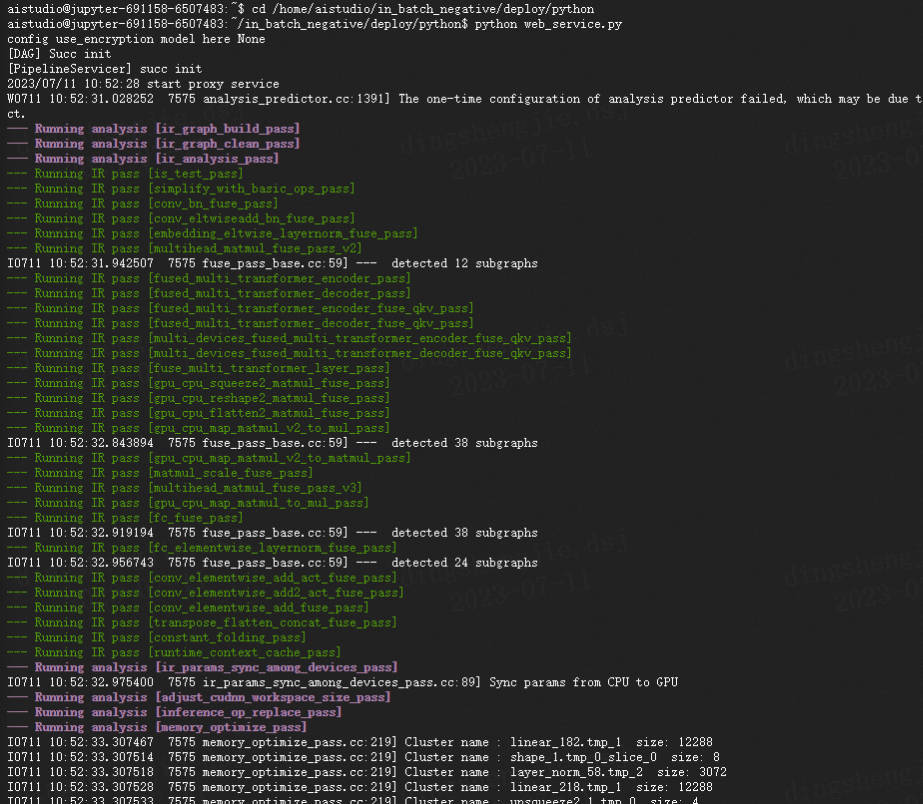Click the ir_graph_build_pass analysis line

pos(153,129)
